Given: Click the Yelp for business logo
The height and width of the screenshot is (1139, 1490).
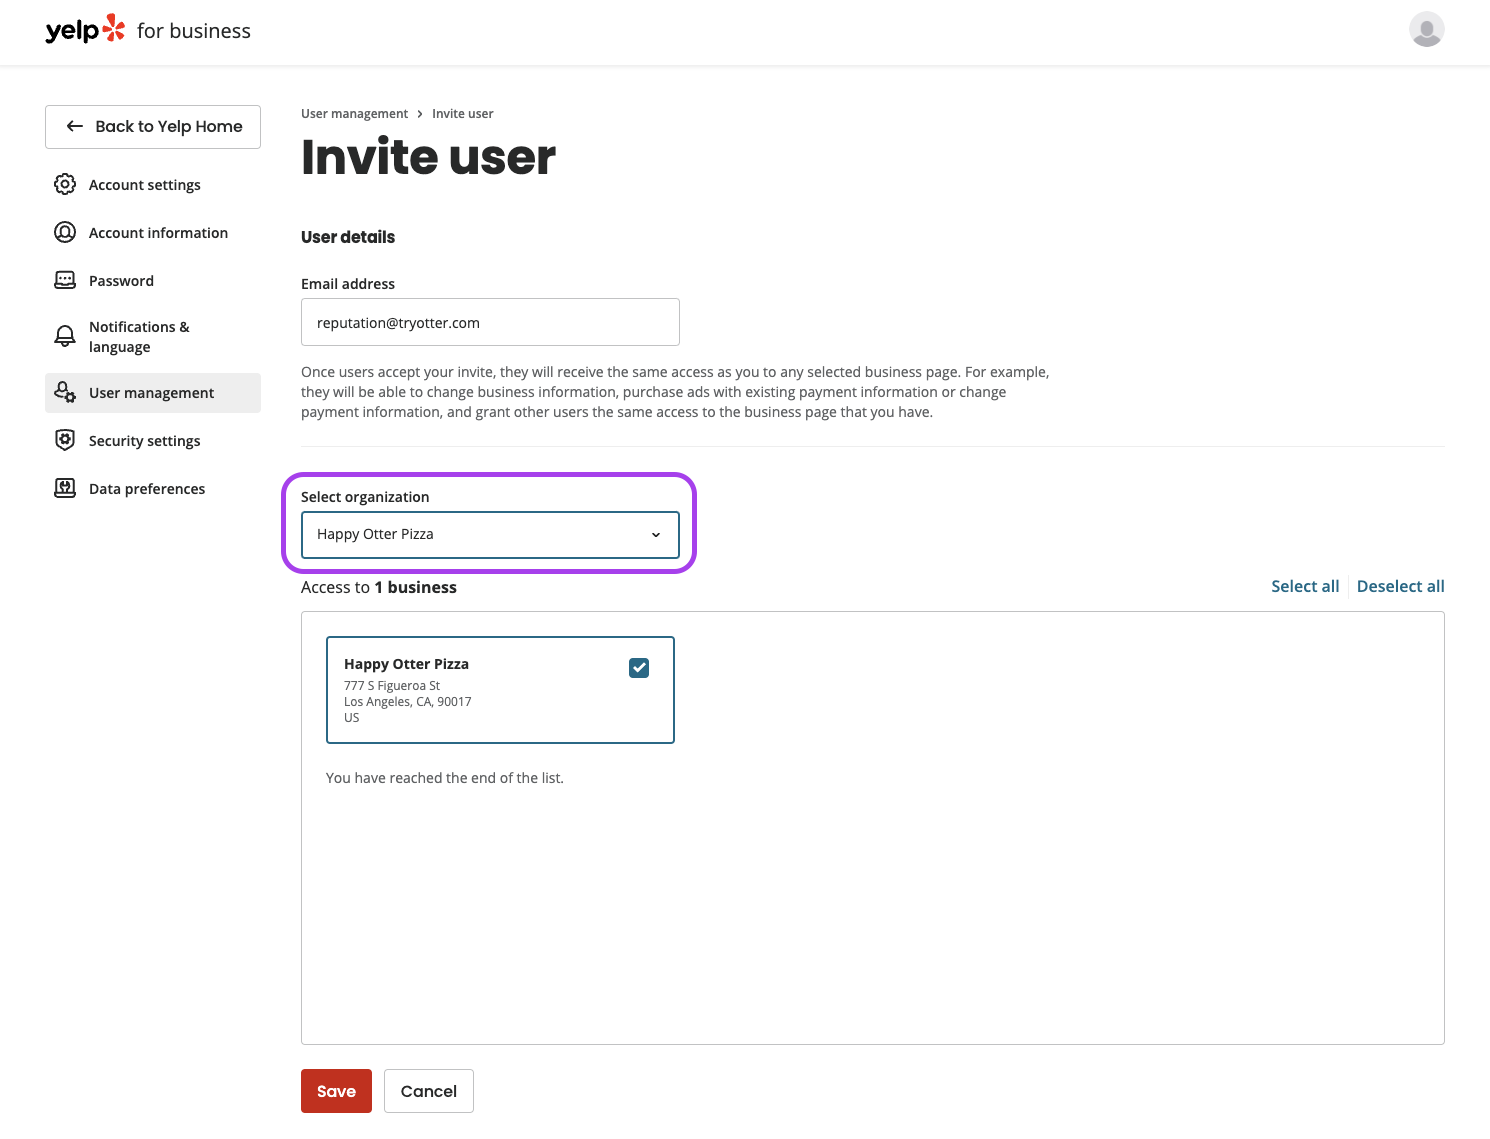Looking at the screenshot, I should click(148, 30).
